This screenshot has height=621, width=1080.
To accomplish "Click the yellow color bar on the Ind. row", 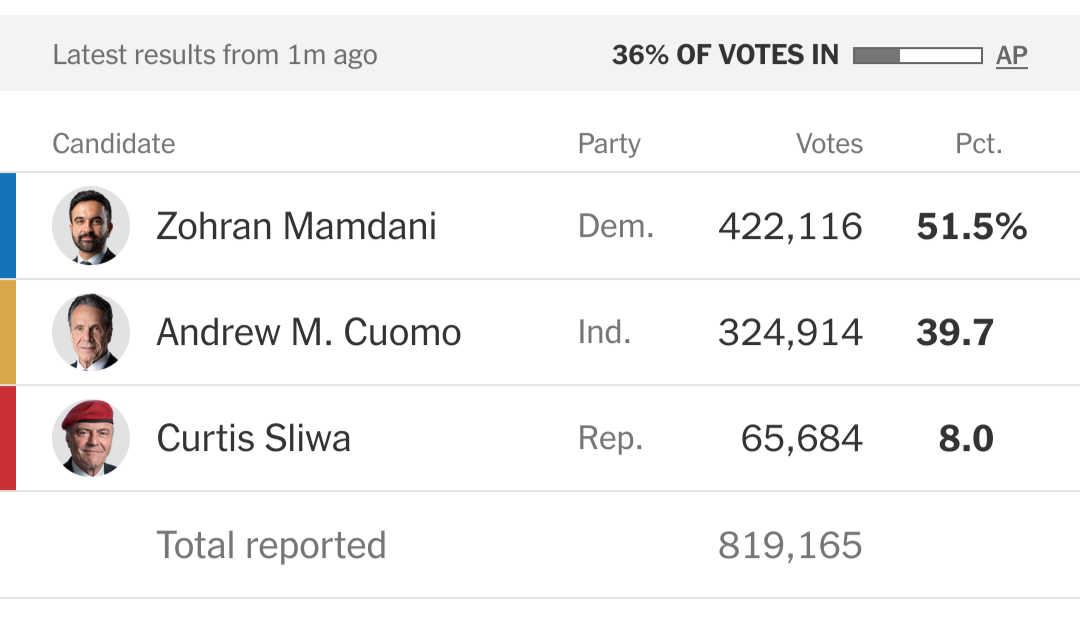I will 7,332.
